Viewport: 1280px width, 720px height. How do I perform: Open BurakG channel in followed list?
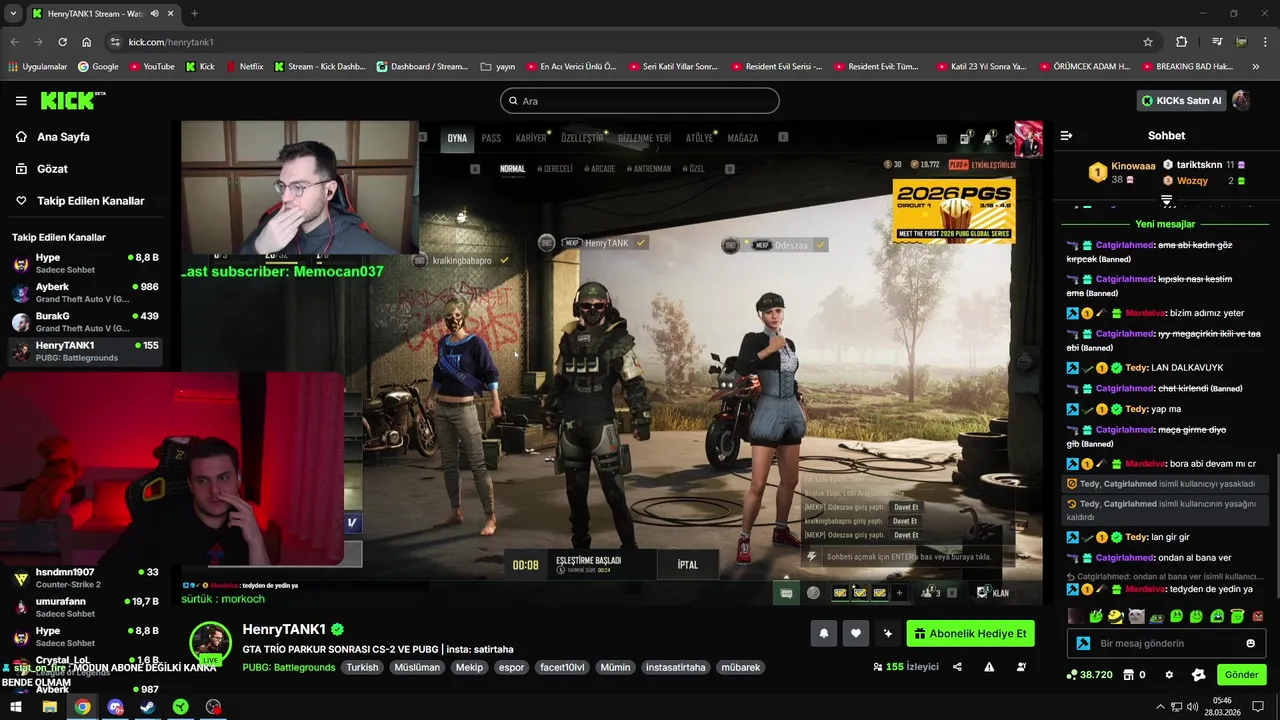point(86,322)
